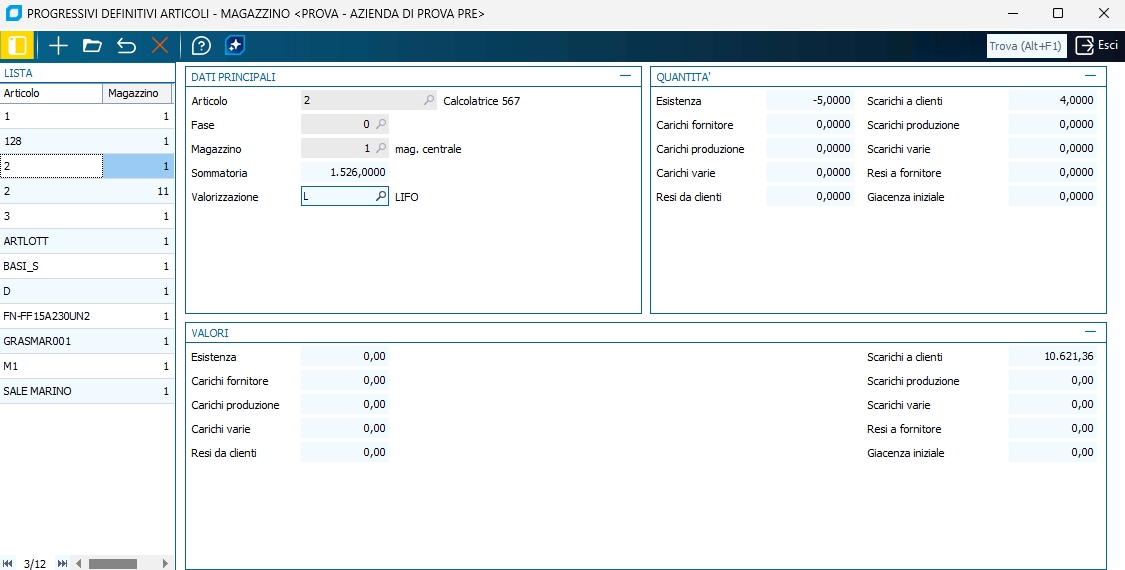The image size is (1125, 570).
Task: Click the application logo in title bar
Action: 13,13
